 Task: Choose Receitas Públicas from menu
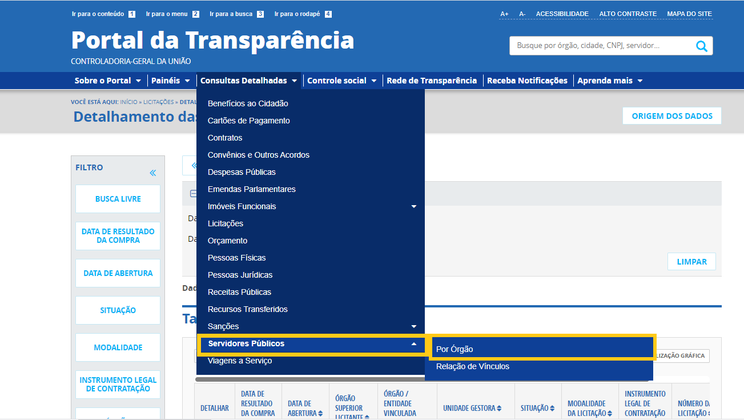[239, 292]
